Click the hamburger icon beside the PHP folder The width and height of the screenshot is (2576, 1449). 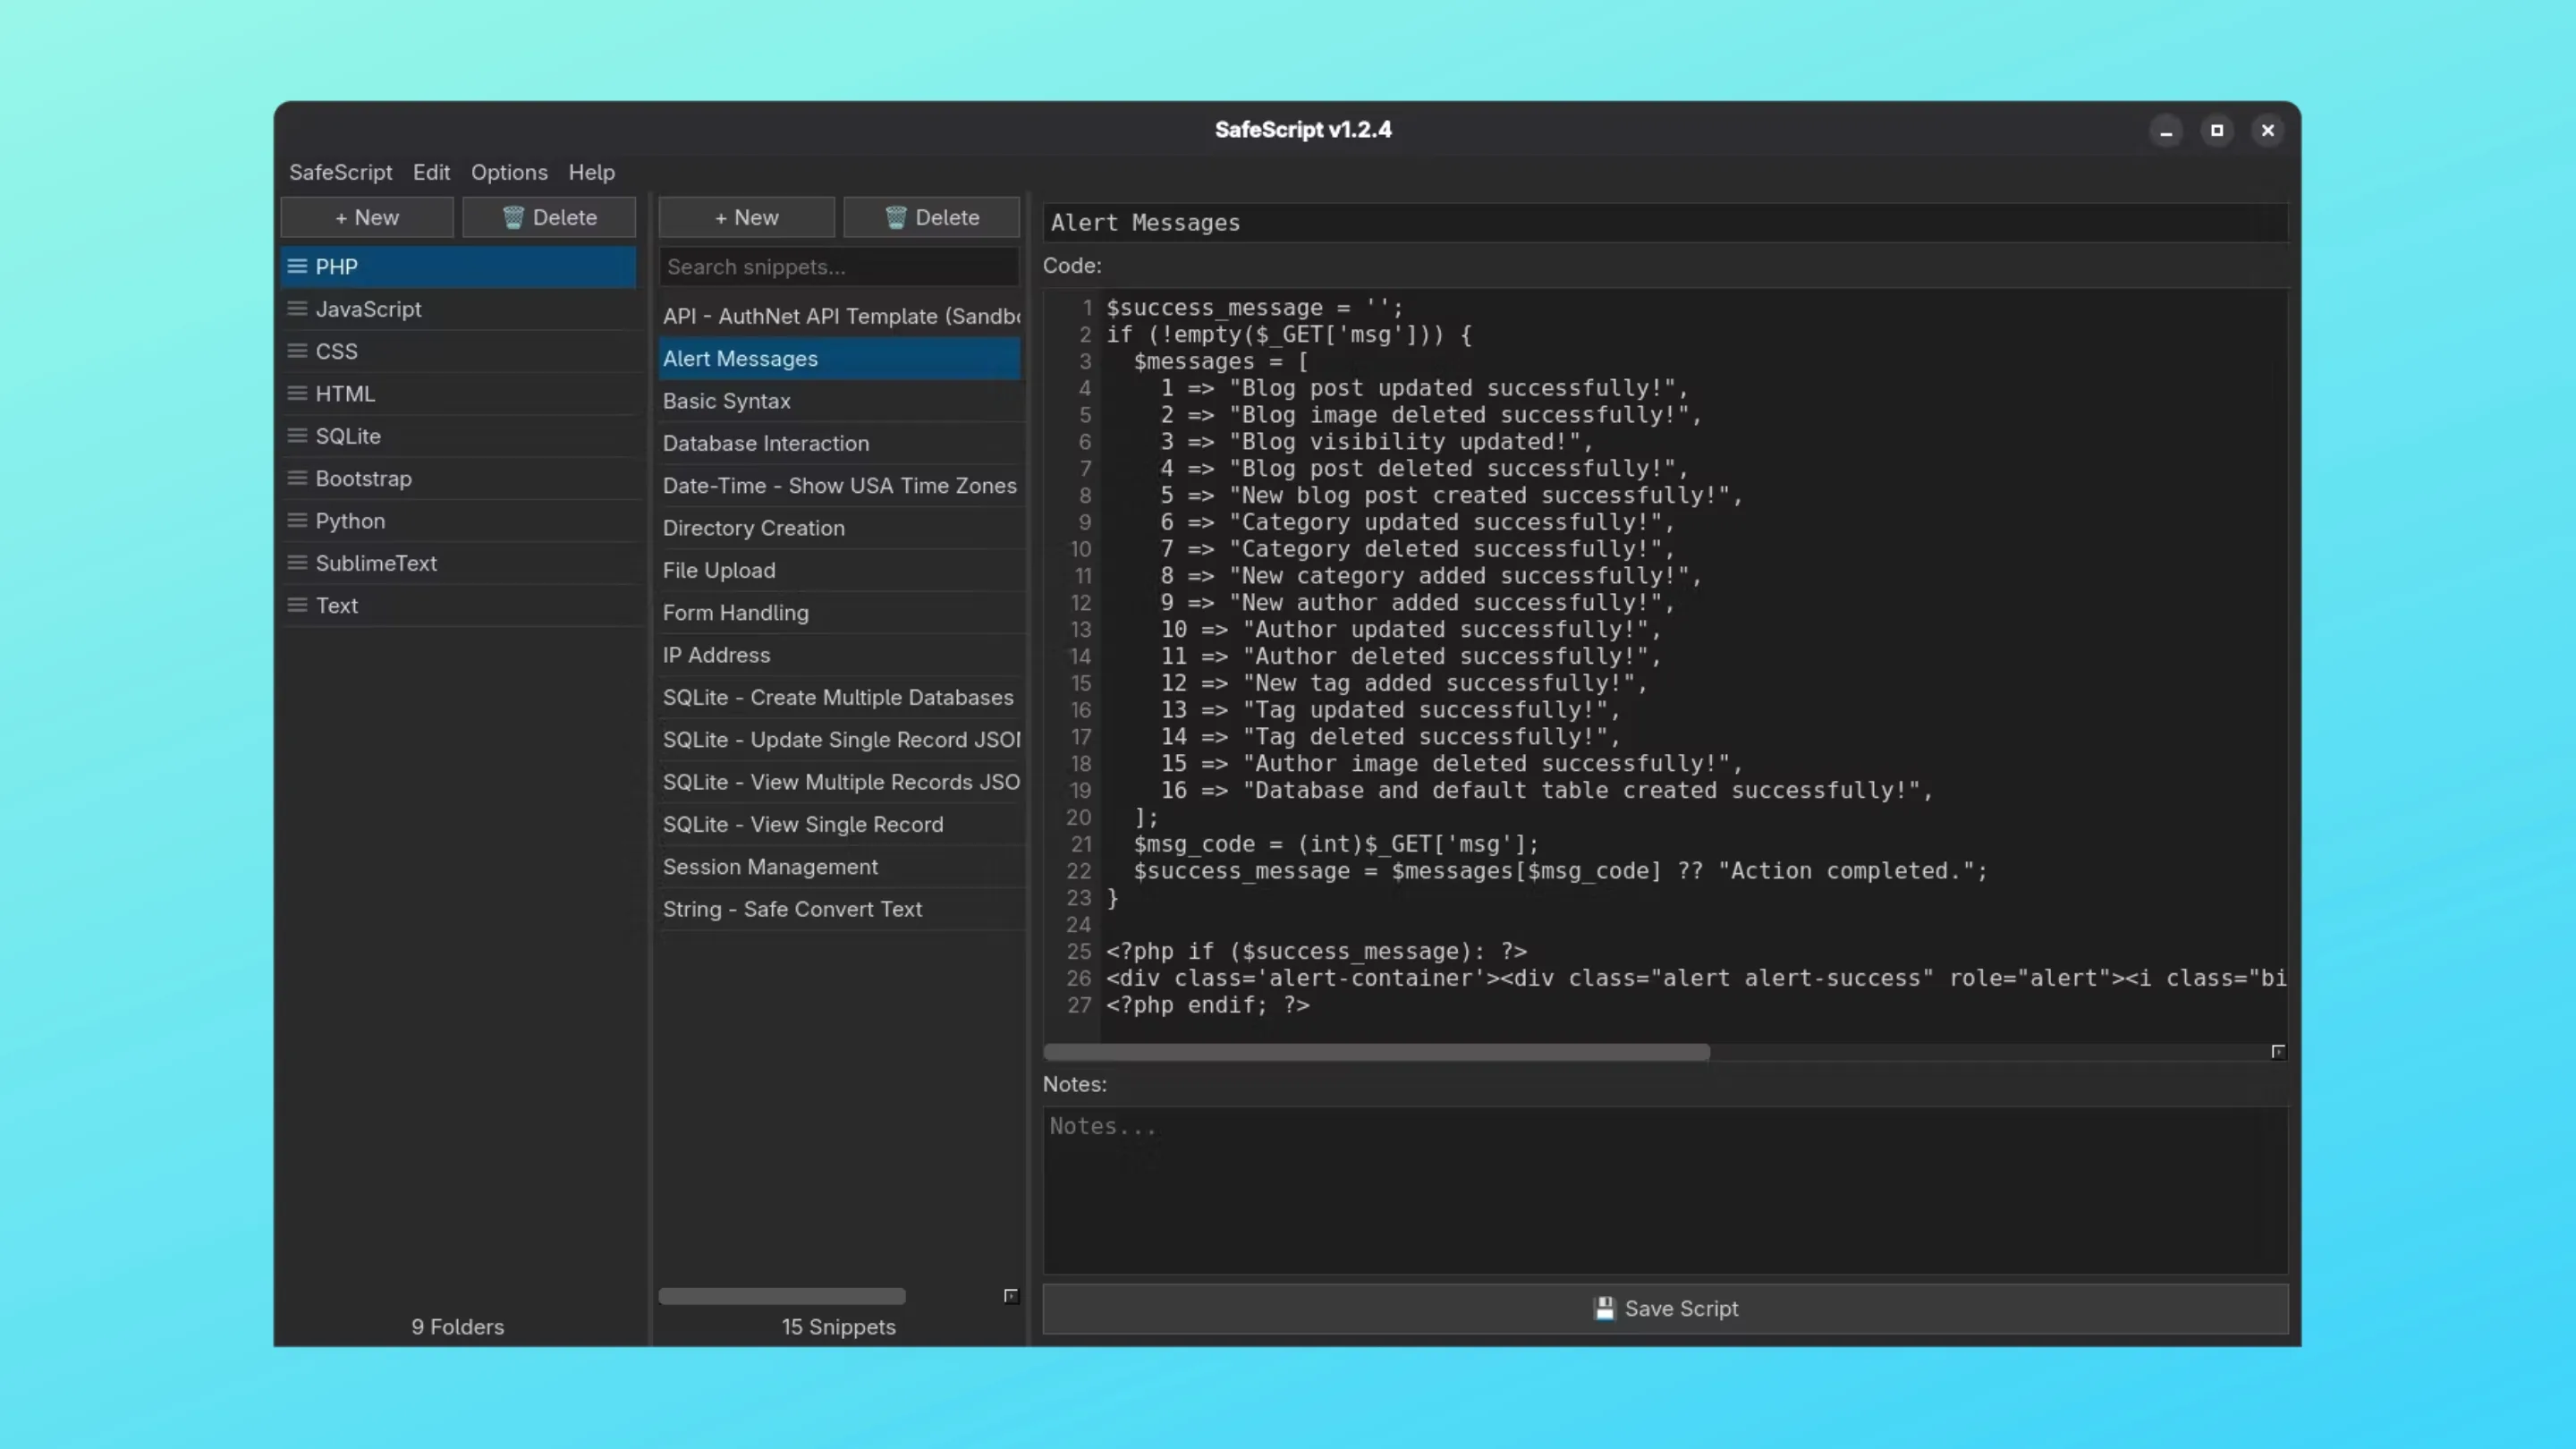point(298,266)
